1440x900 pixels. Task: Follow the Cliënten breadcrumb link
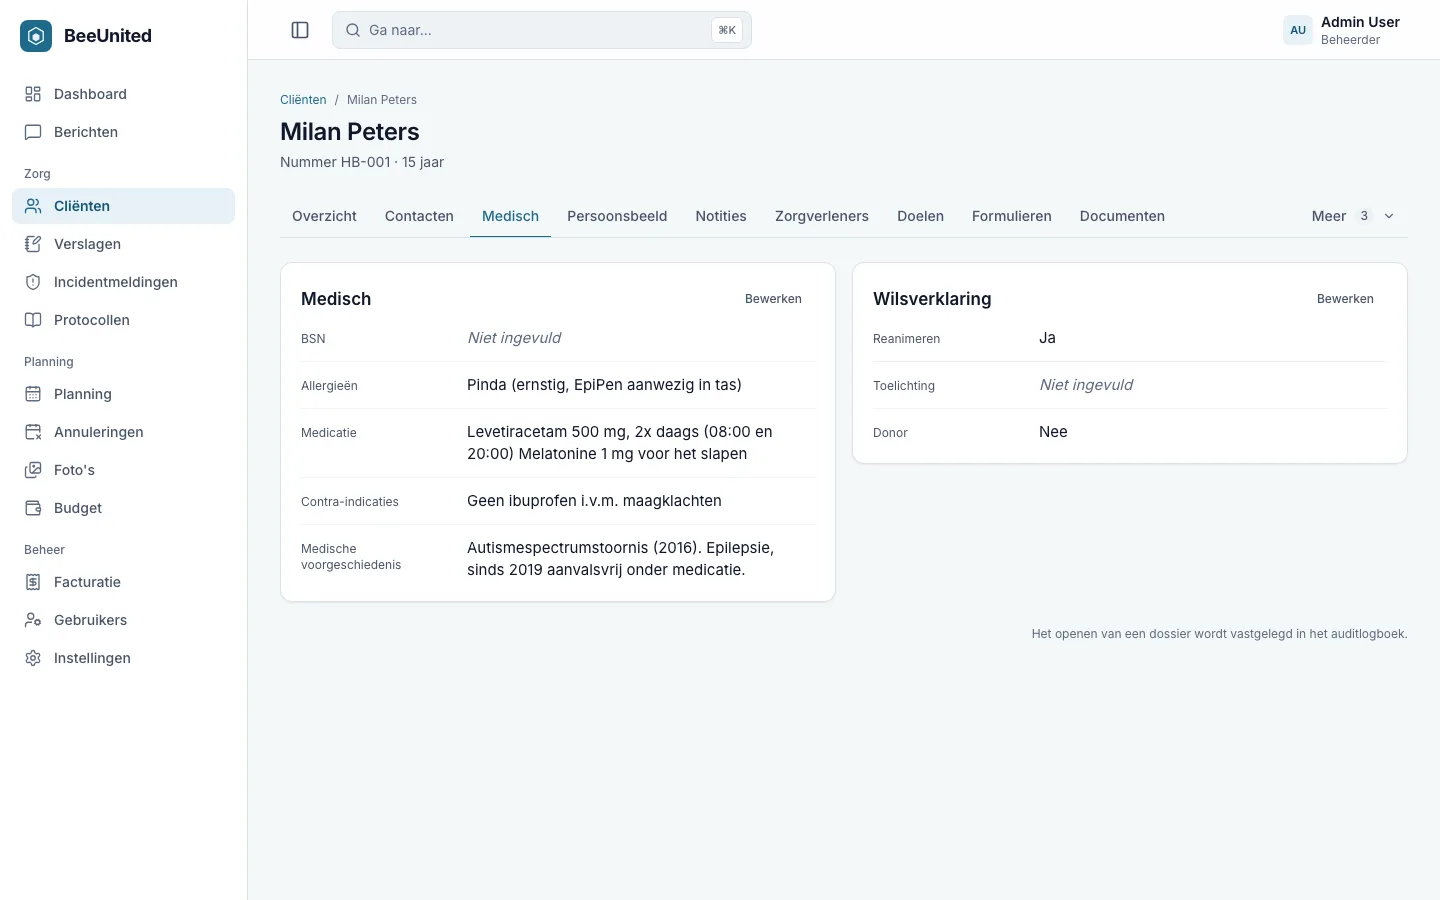pyautogui.click(x=303, y=100)
